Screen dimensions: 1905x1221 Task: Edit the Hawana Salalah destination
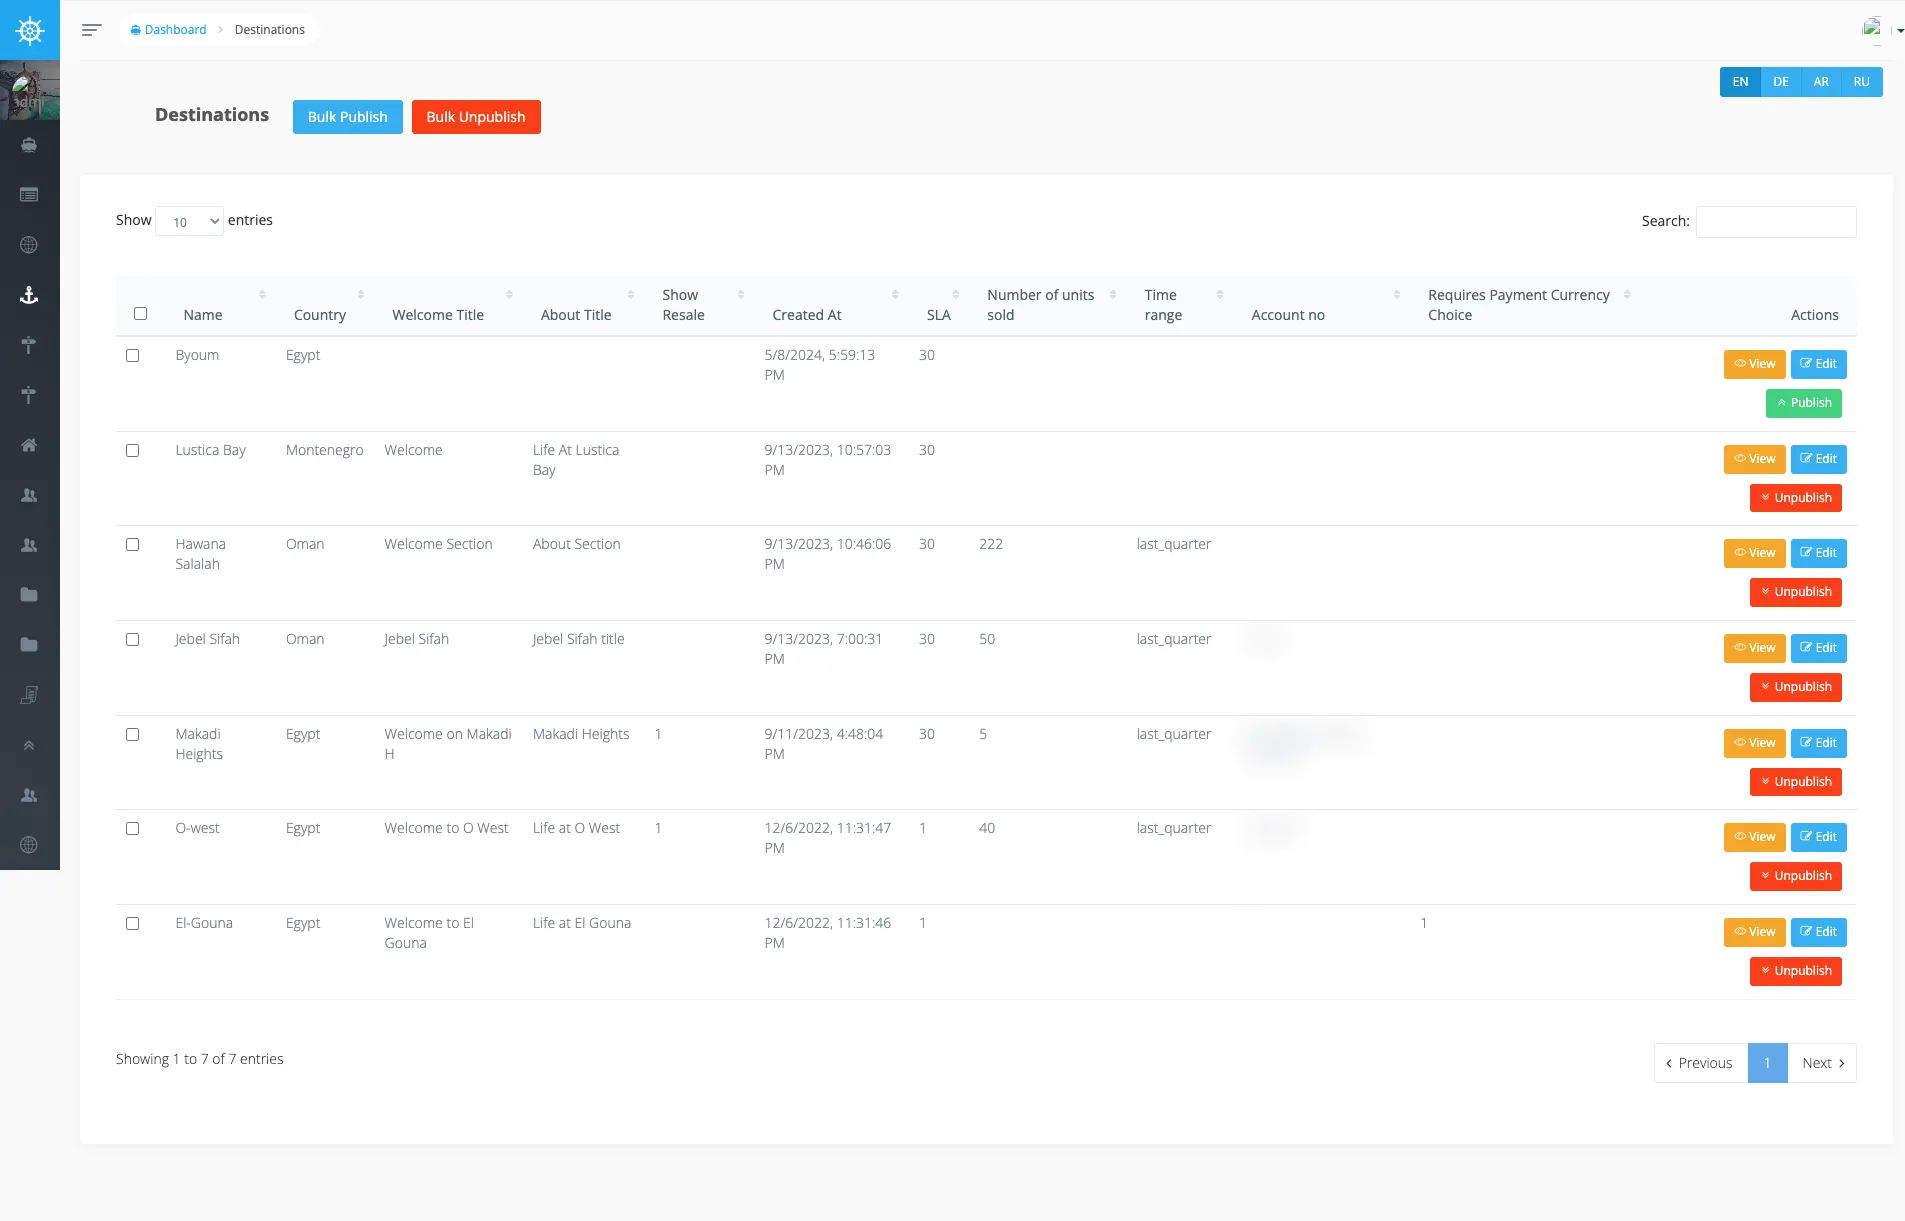click(1818, 553)
